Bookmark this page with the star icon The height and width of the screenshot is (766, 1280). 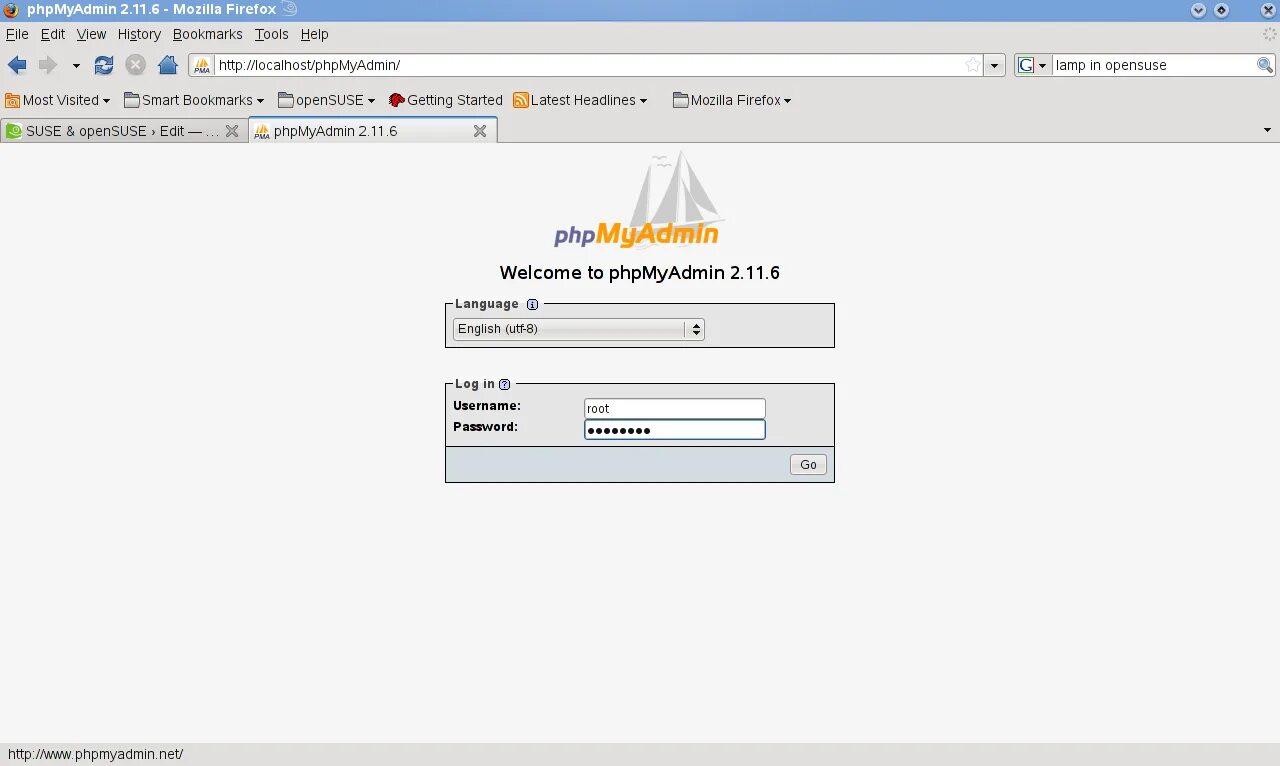972,65
